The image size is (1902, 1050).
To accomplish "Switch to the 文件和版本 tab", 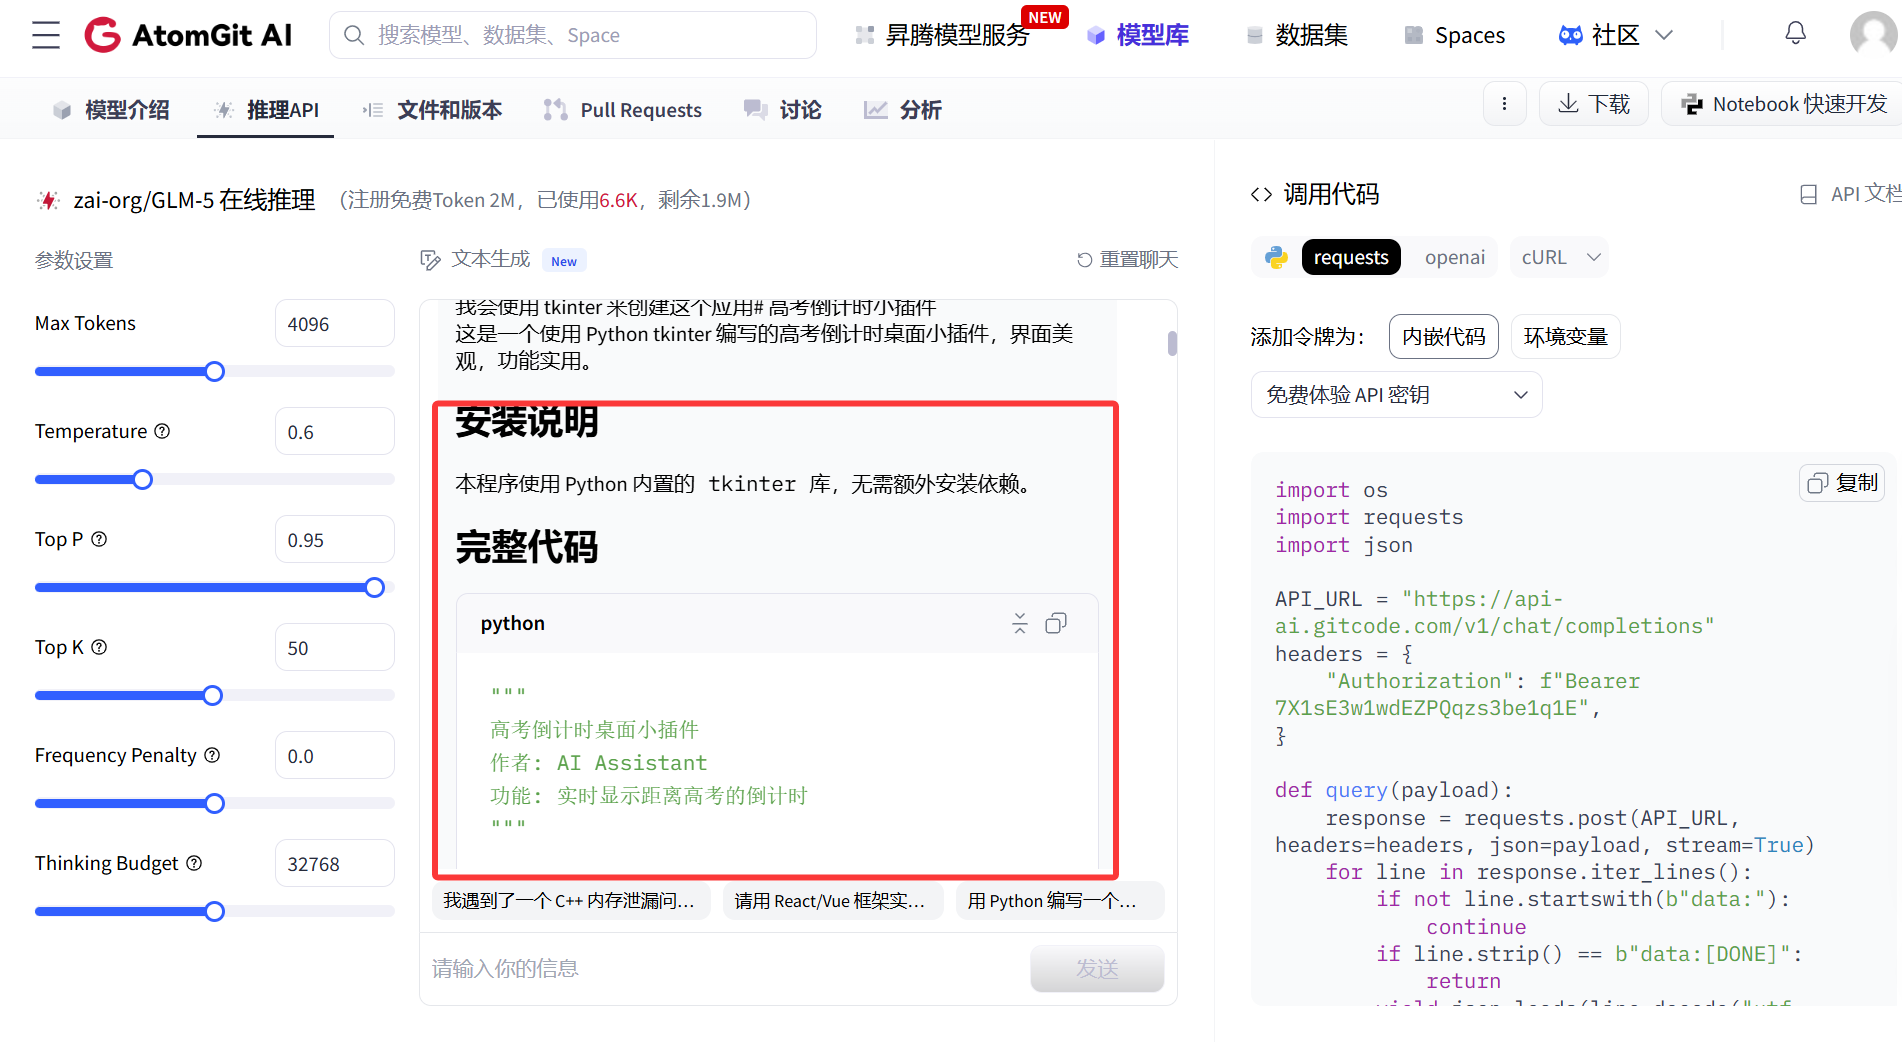I will click(x=432, y=110).
